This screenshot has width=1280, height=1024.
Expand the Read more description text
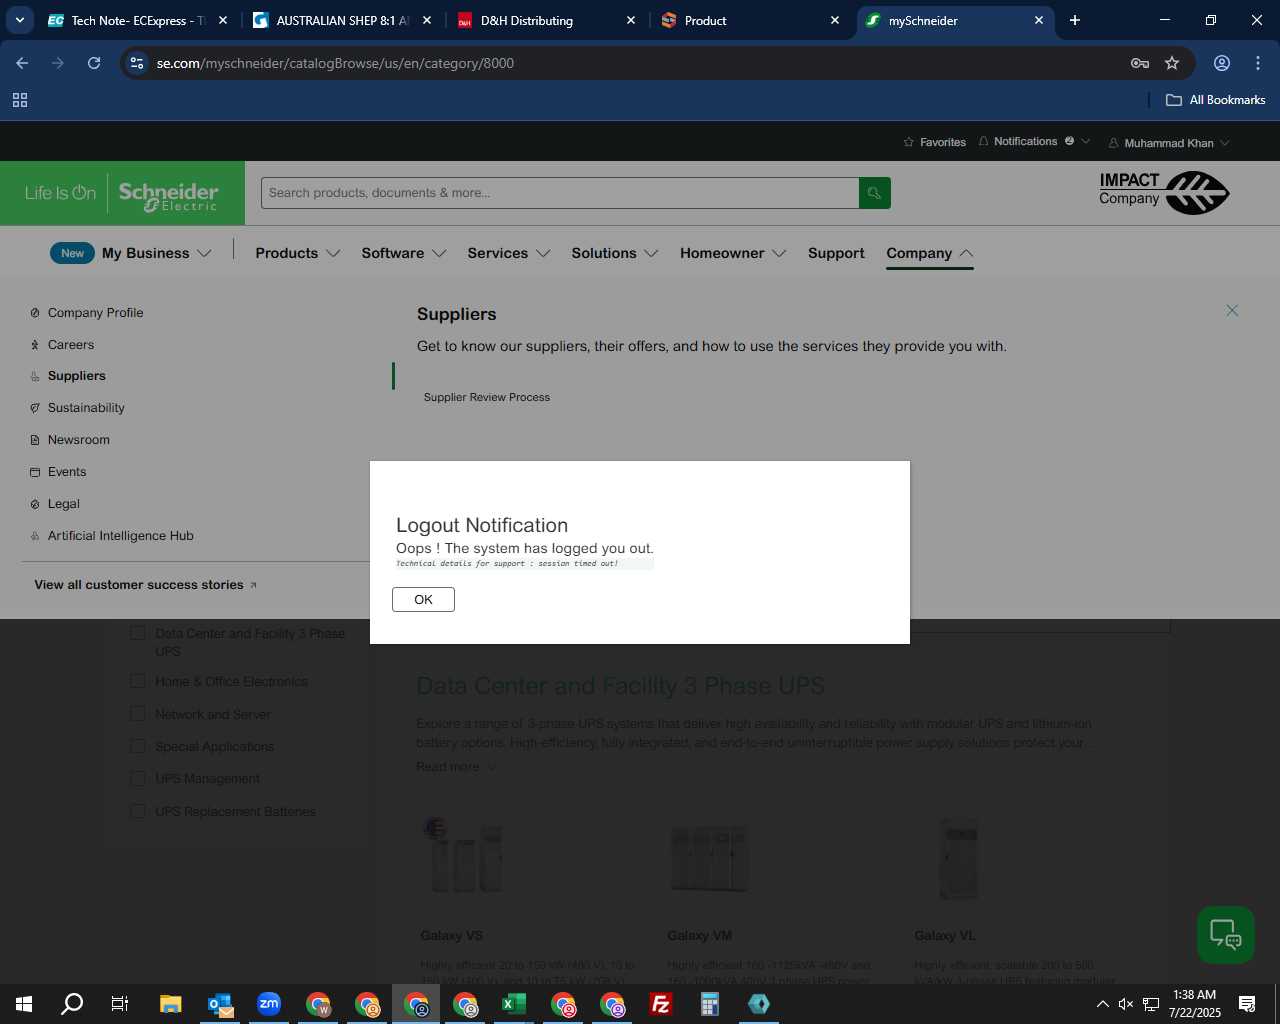pos(456,767)
